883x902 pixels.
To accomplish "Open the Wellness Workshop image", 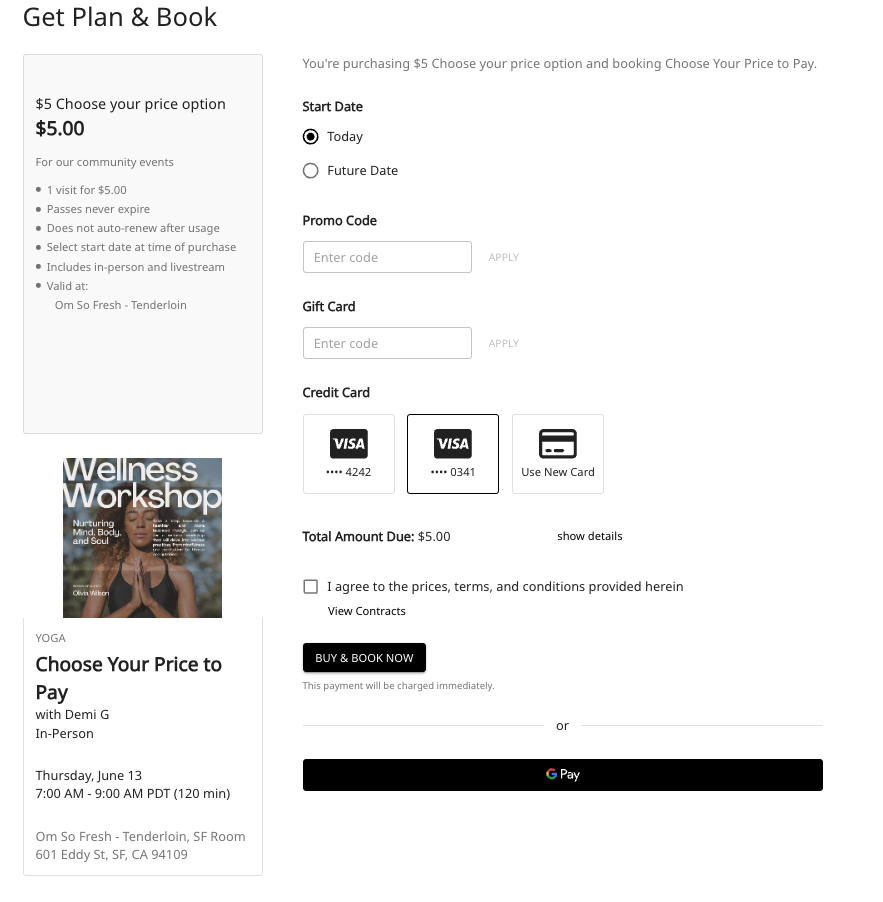I will [142, 538].
